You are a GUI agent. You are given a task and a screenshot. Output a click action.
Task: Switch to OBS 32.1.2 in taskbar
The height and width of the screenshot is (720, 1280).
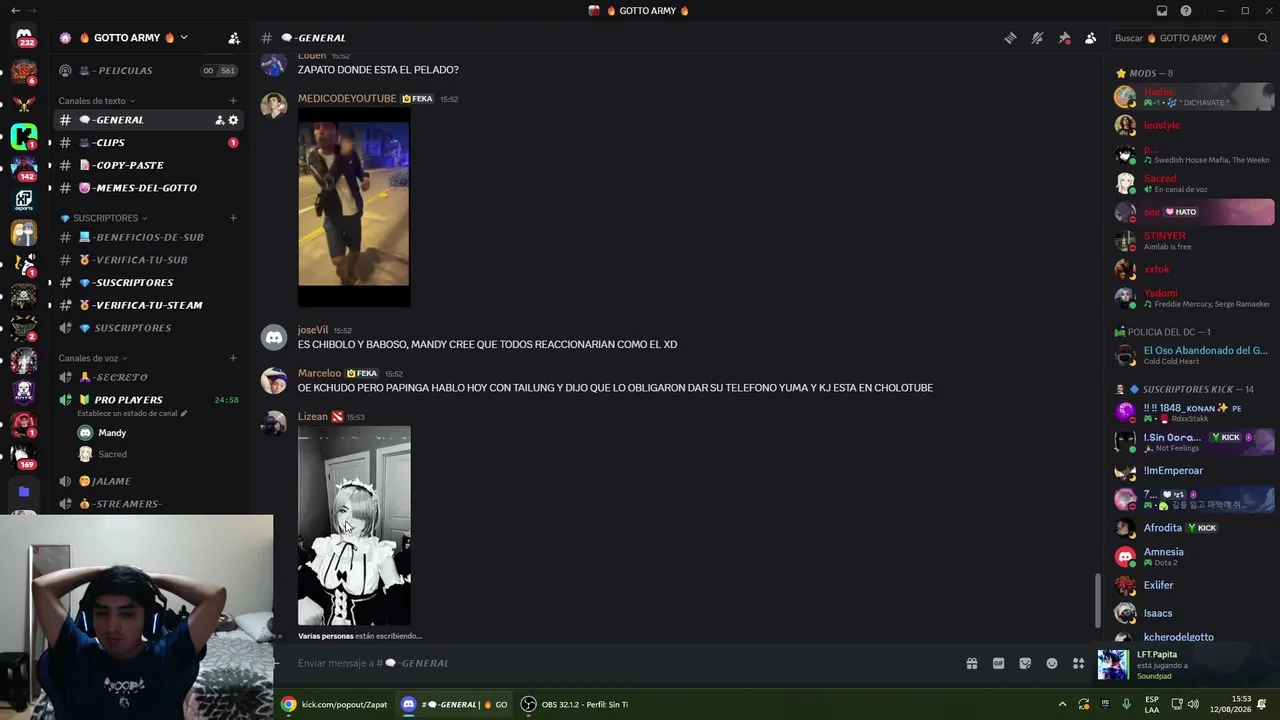[x=575, y=704]
